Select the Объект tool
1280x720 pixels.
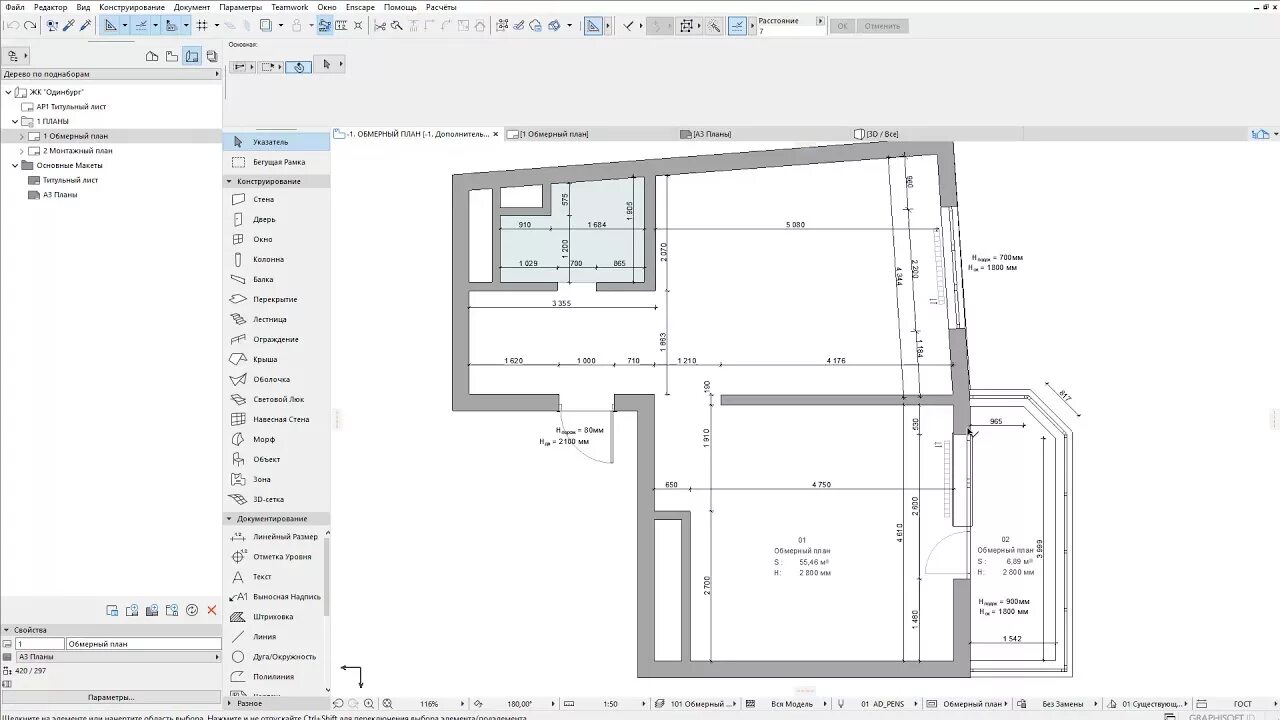(x=276, y=459)
